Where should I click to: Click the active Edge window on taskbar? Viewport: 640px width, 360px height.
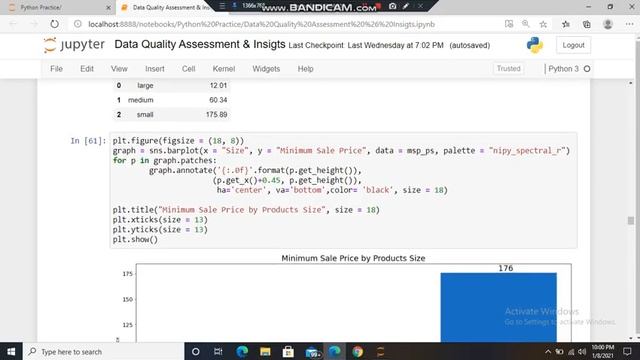coord(334,351)
